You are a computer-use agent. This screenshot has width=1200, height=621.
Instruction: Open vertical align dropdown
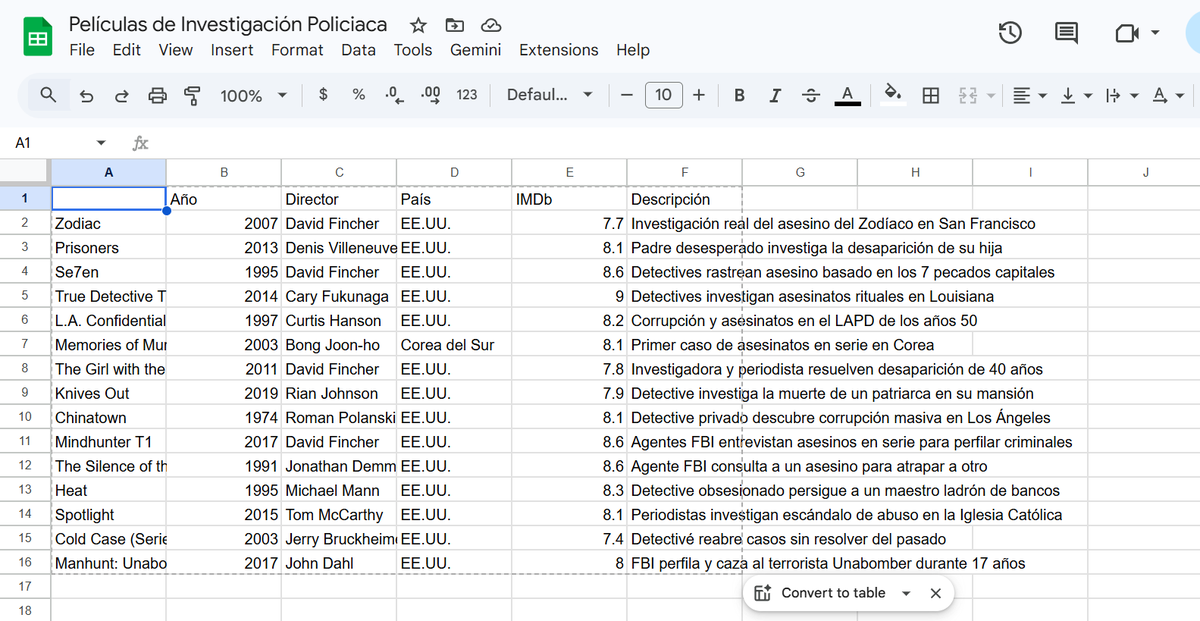click(1076, 95)
